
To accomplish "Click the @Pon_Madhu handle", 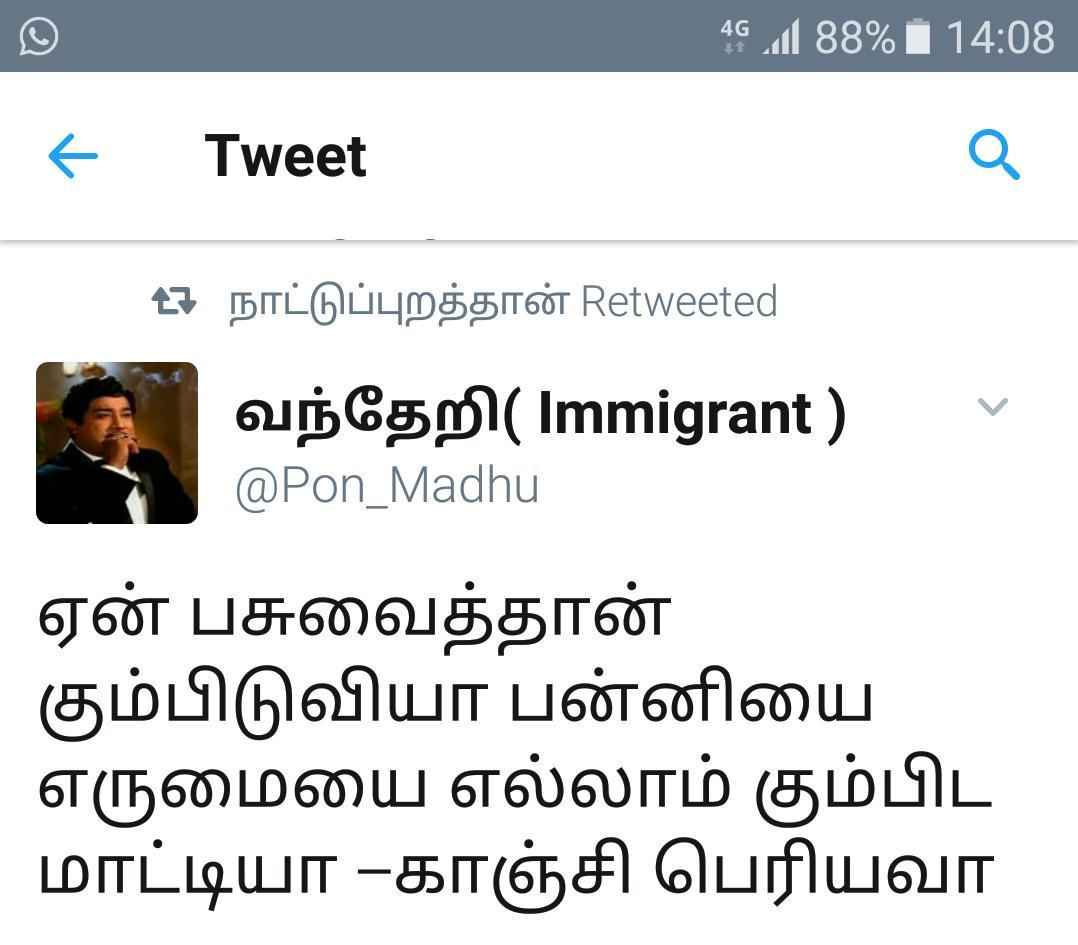I will click(387, 487).
